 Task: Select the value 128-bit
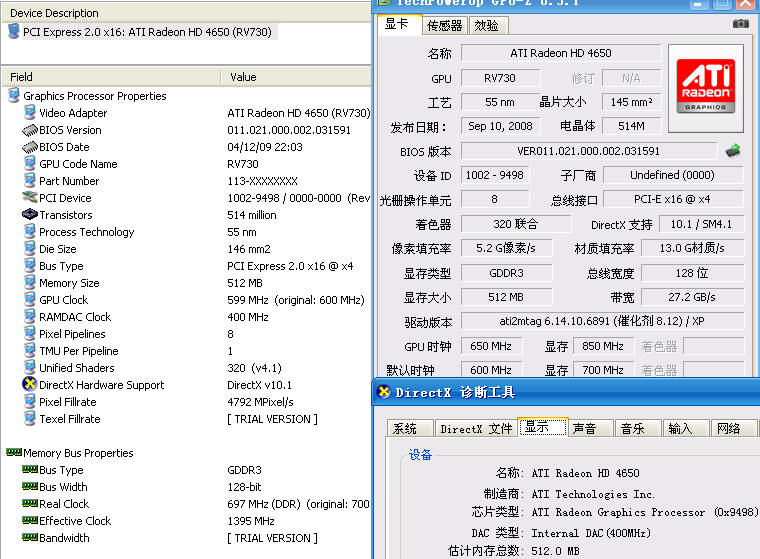click(244, 487)
